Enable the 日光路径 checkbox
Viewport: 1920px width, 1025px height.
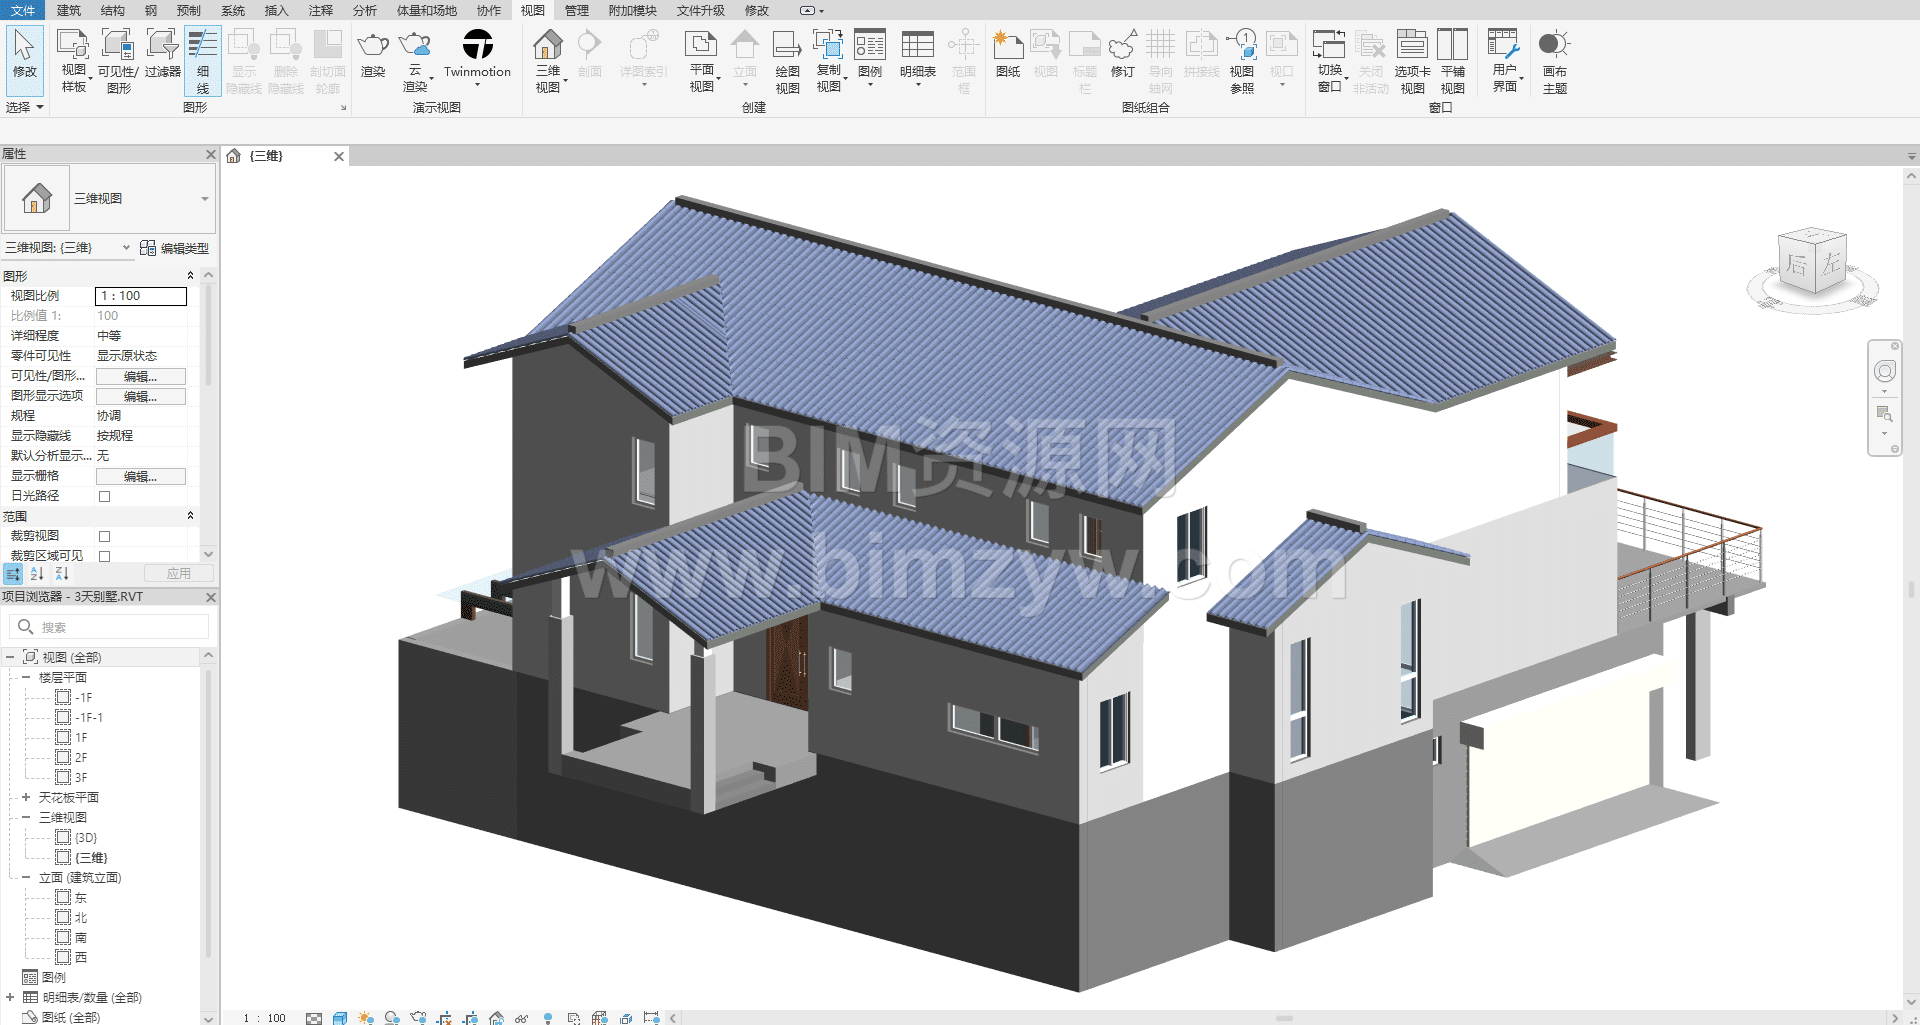pos(104,496)
